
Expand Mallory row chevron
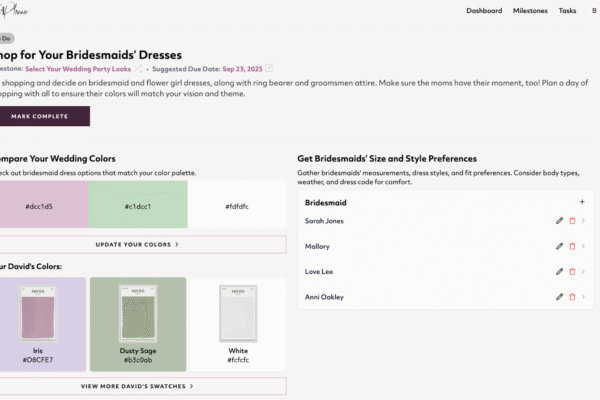pyautogui.click(x=584, y=246)
